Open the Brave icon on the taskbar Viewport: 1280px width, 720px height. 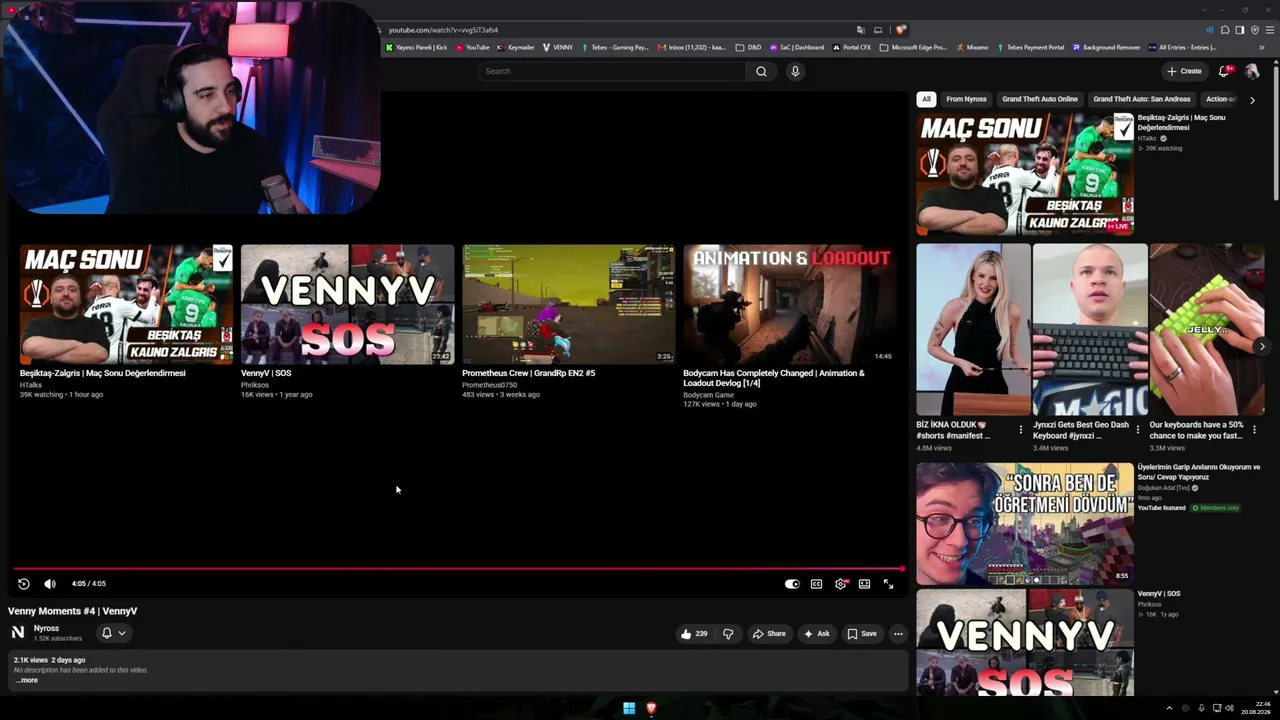coord(651,708)
